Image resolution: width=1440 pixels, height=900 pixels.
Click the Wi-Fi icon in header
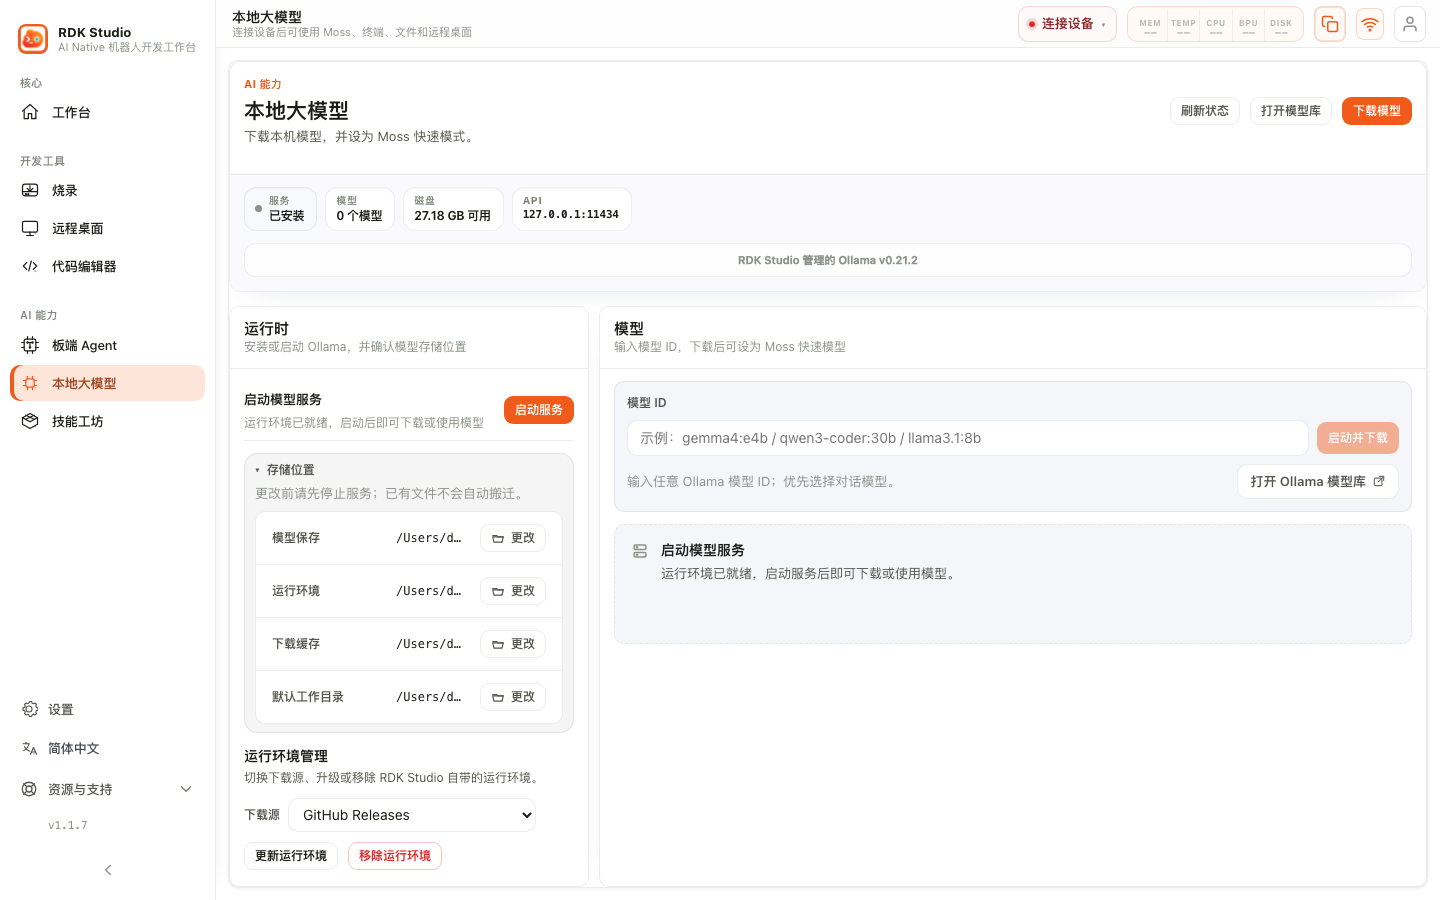[x=1370, y=24]
